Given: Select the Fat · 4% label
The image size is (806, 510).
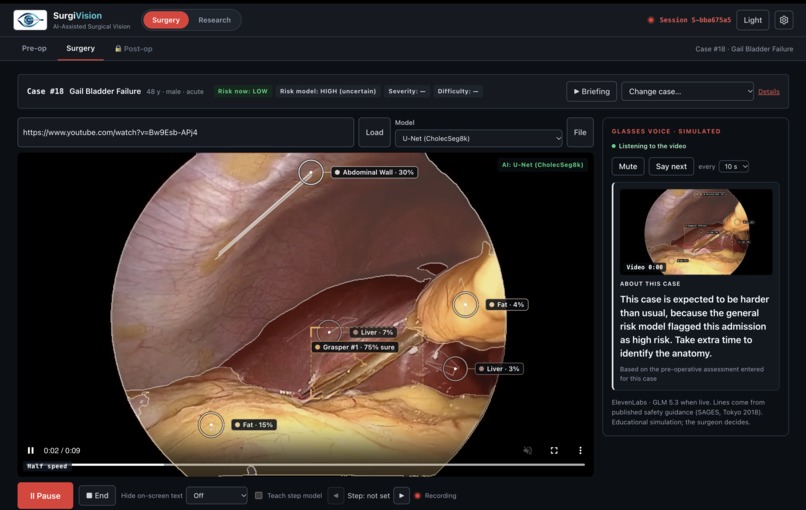Looking at the screenshot, I should point(507,304).
